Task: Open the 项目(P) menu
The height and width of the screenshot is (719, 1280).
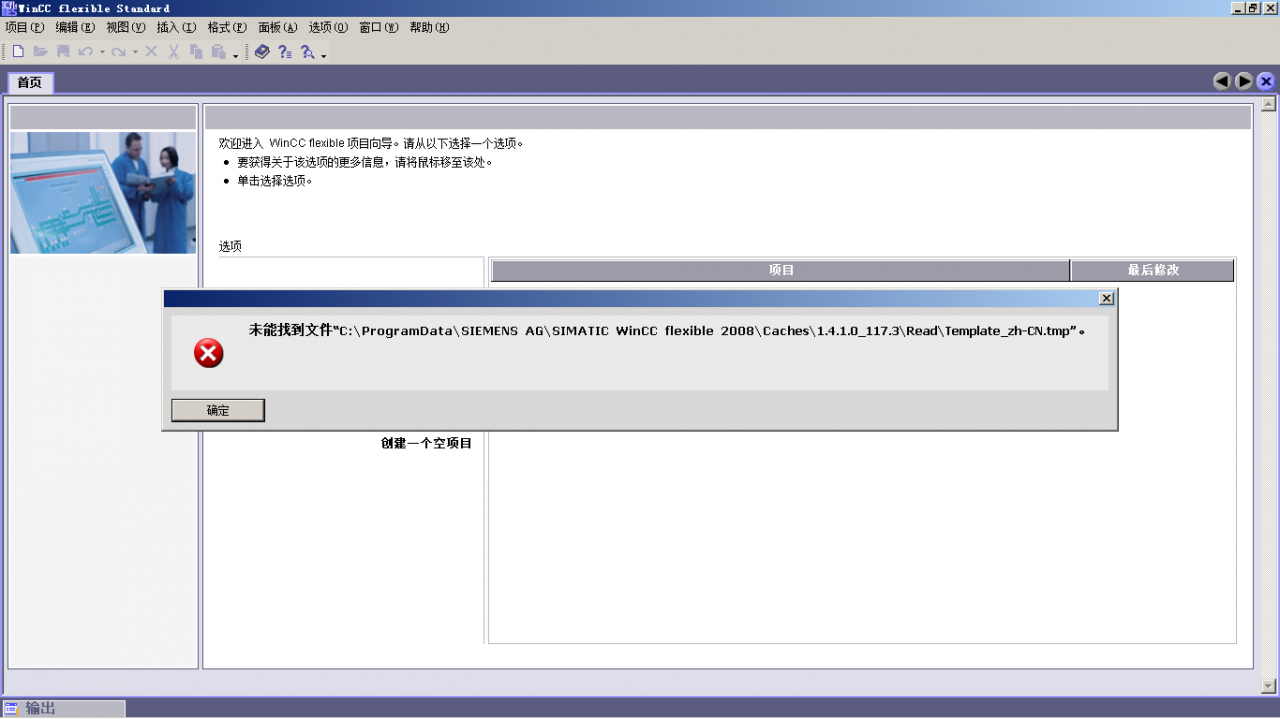Action: tap(25, 28)
